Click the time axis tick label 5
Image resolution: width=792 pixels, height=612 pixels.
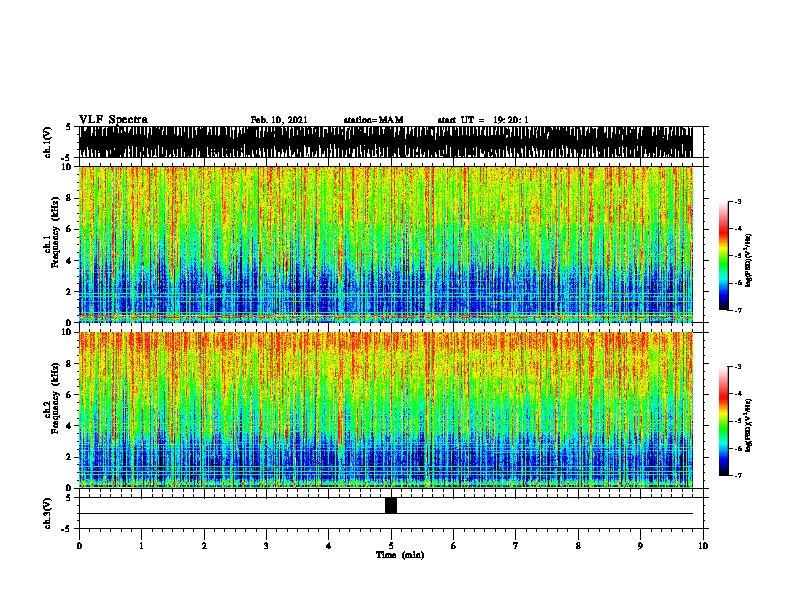(391, 546)
